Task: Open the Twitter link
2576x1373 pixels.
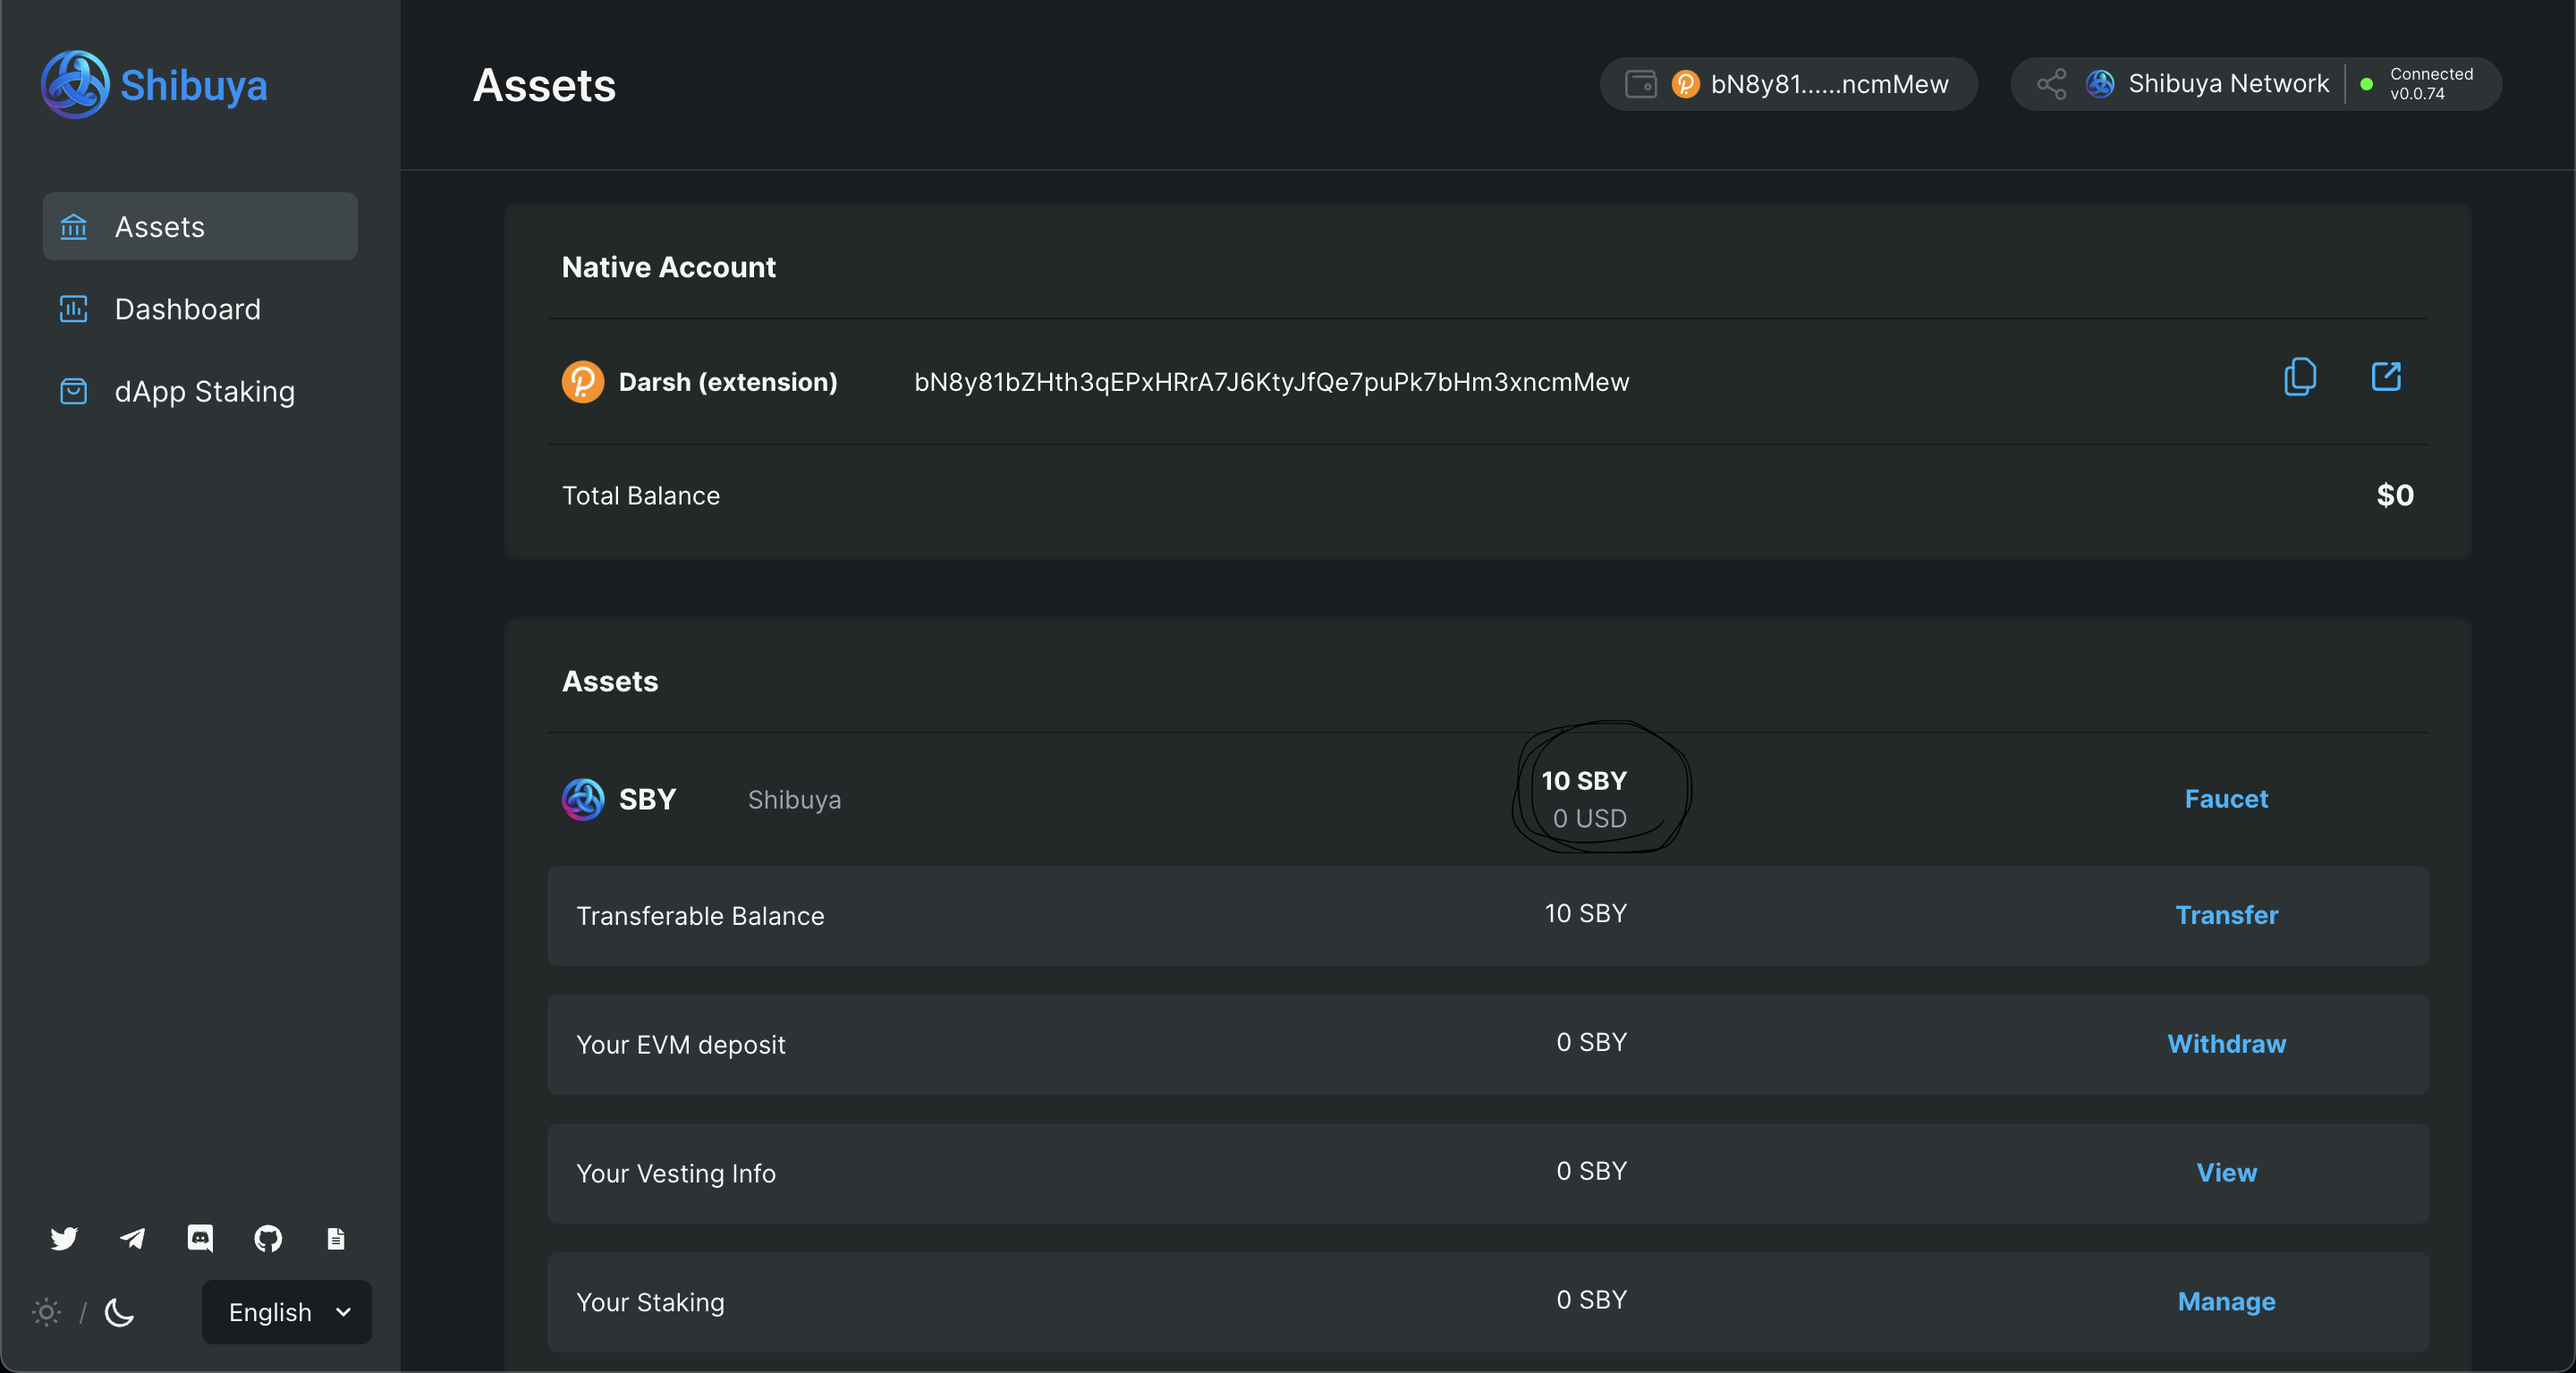Action: pos(64,1239)
